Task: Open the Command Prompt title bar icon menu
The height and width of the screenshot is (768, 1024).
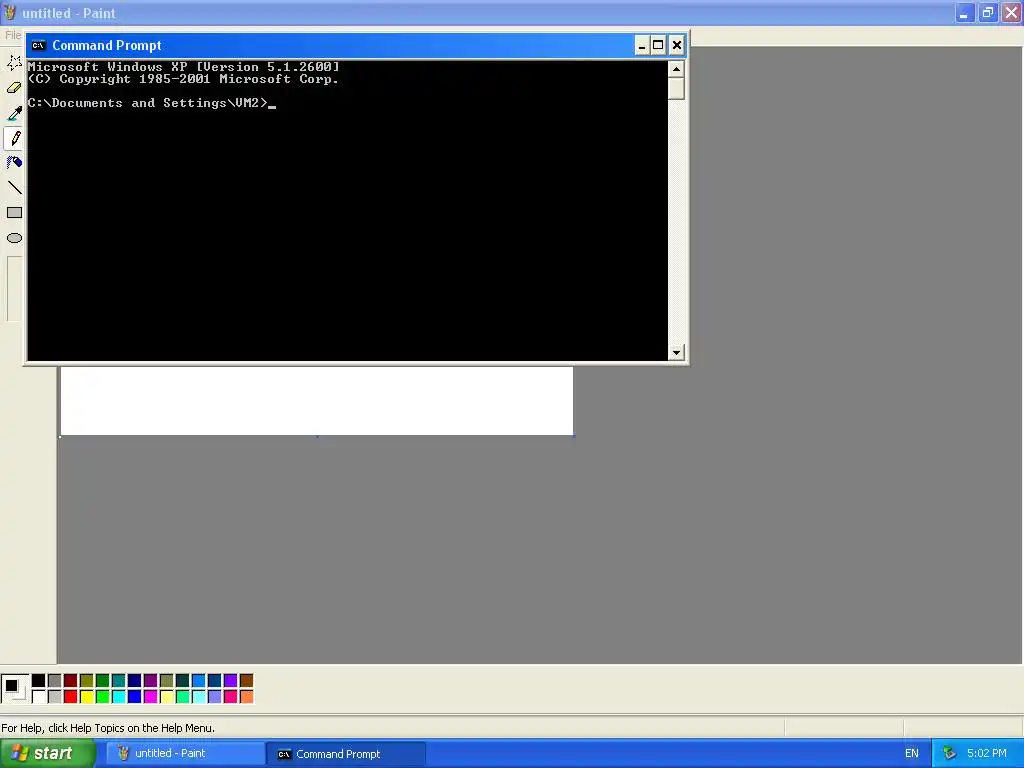Action: [39, 45]
